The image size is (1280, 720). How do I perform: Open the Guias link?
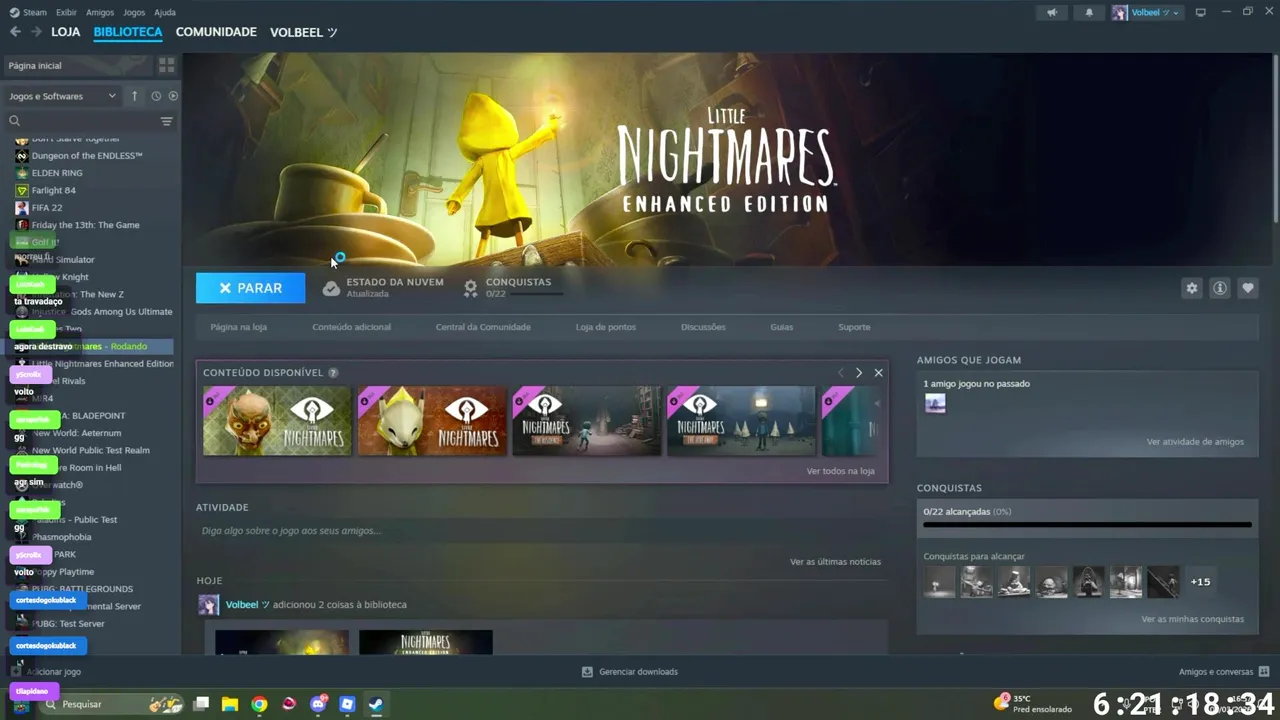click(782, 327)
